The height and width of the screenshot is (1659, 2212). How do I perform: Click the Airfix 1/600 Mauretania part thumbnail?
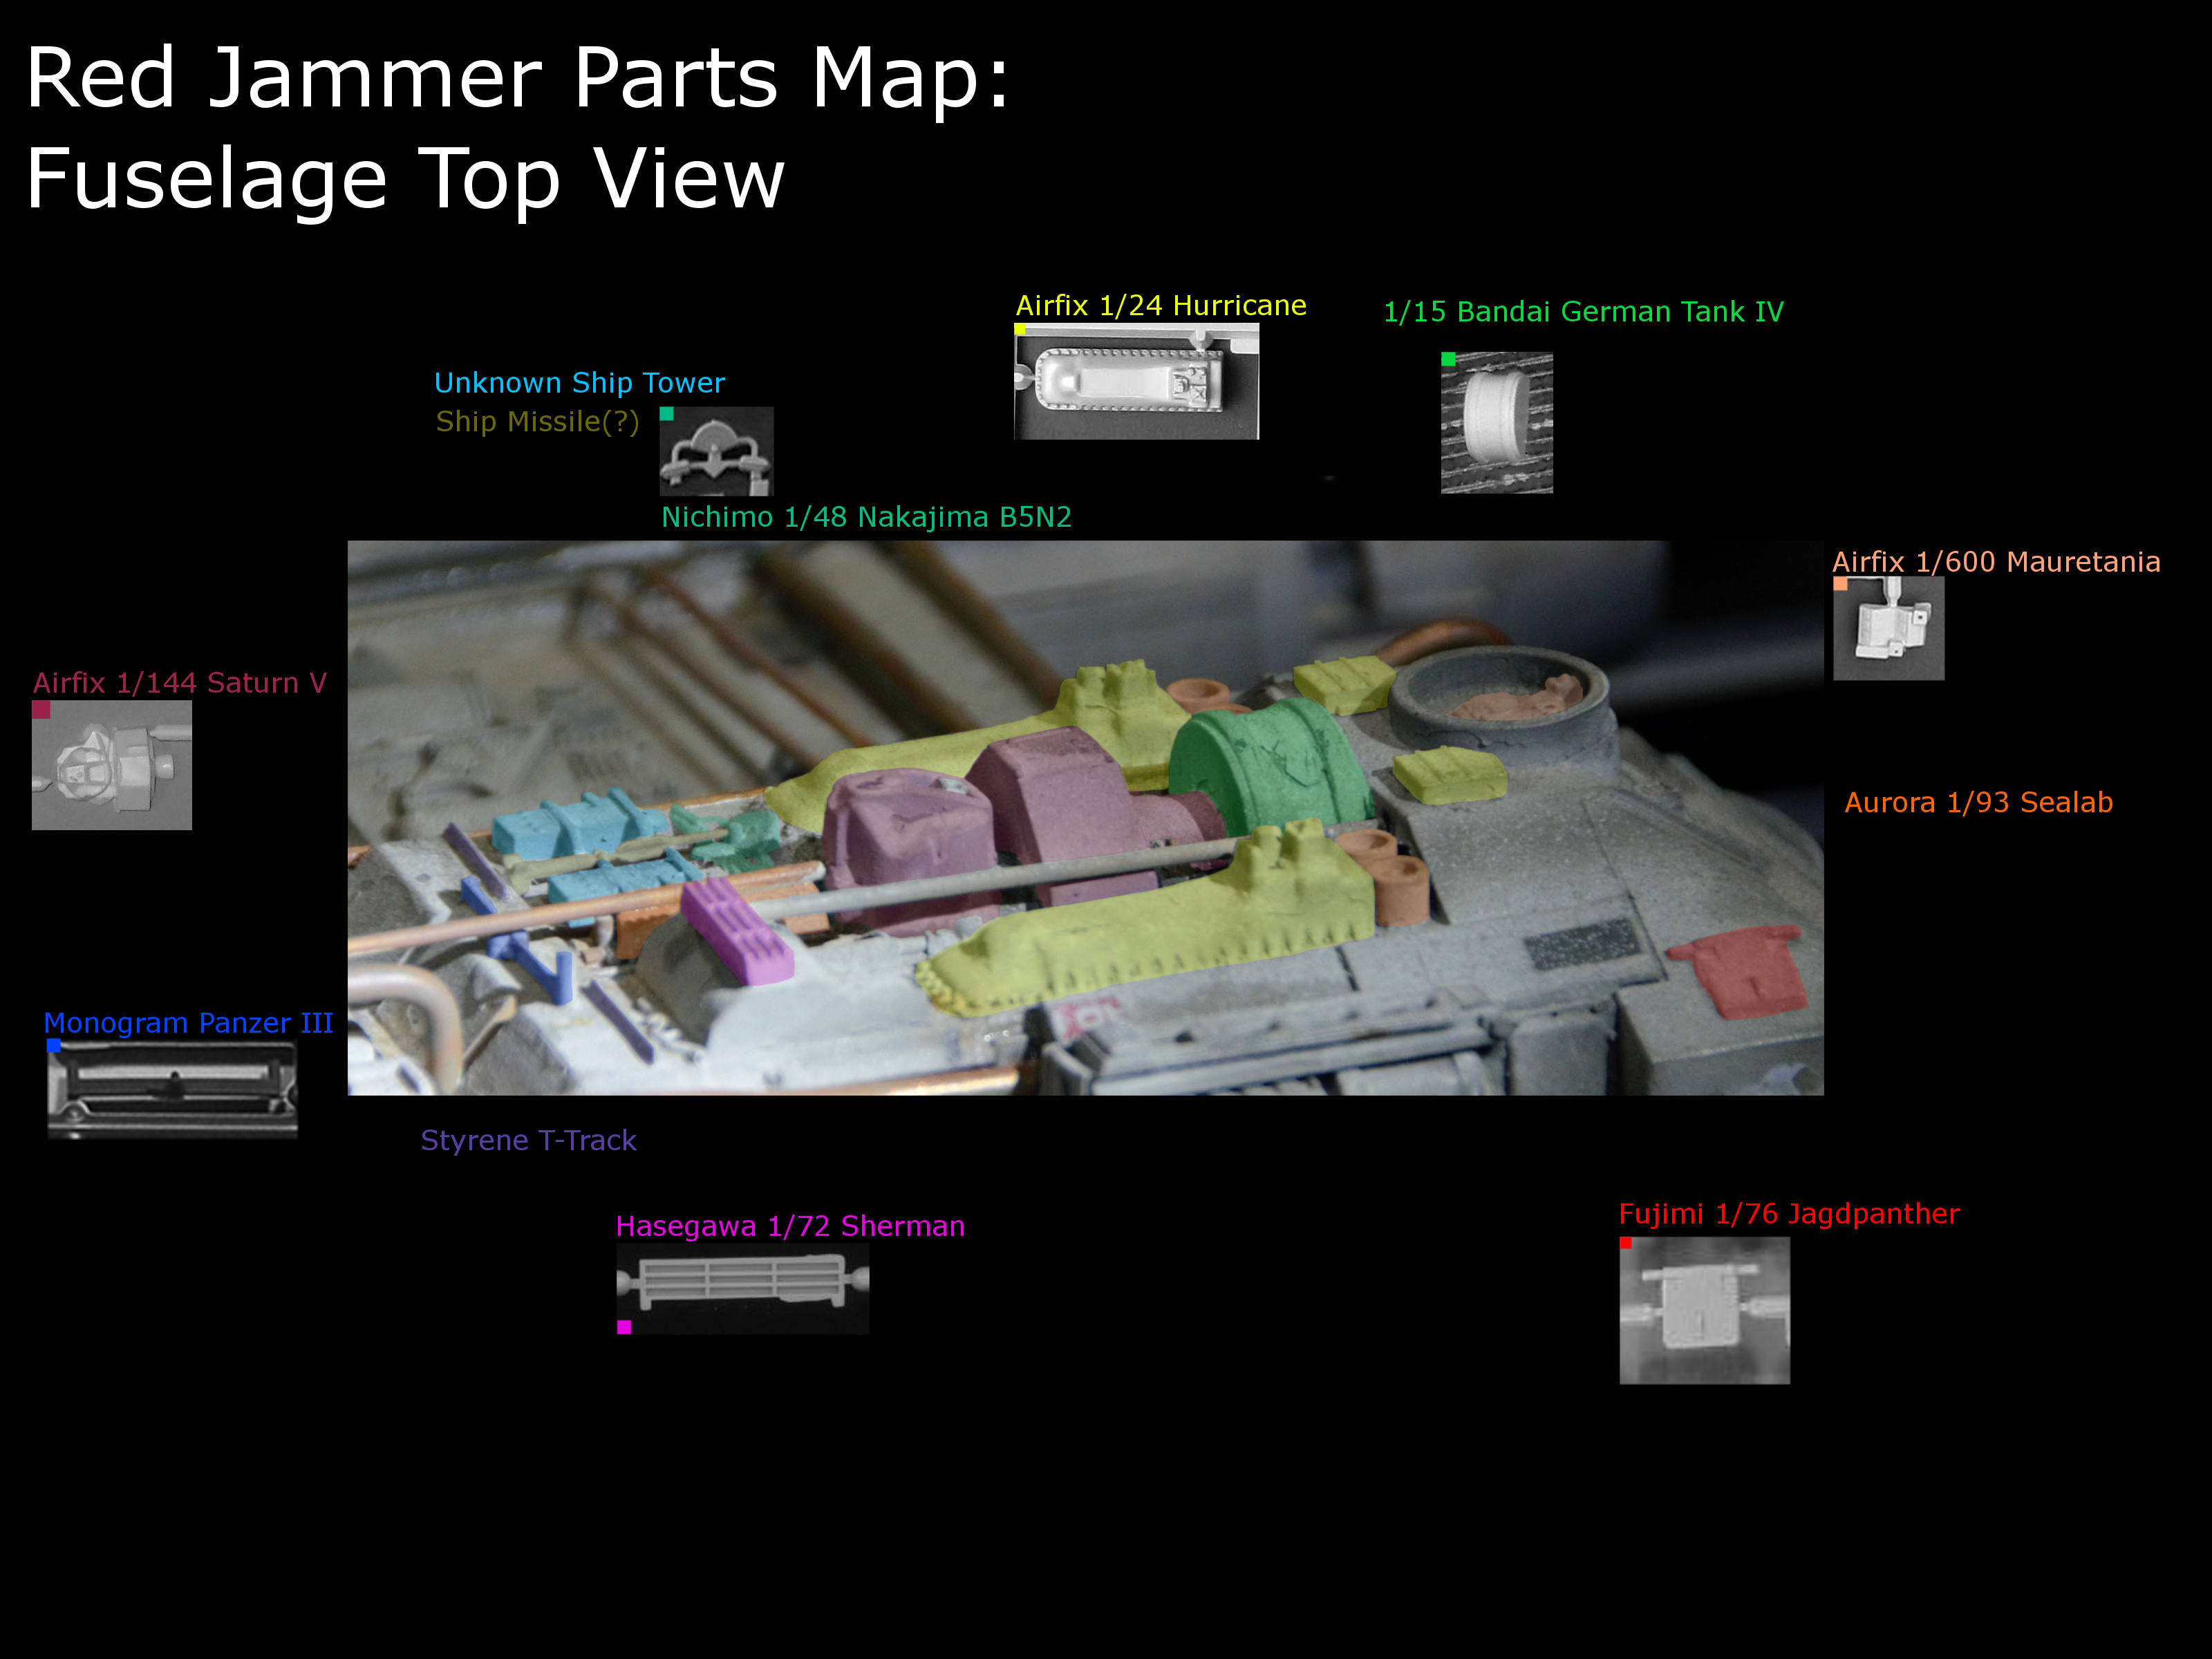click(x=1889, y=629)
